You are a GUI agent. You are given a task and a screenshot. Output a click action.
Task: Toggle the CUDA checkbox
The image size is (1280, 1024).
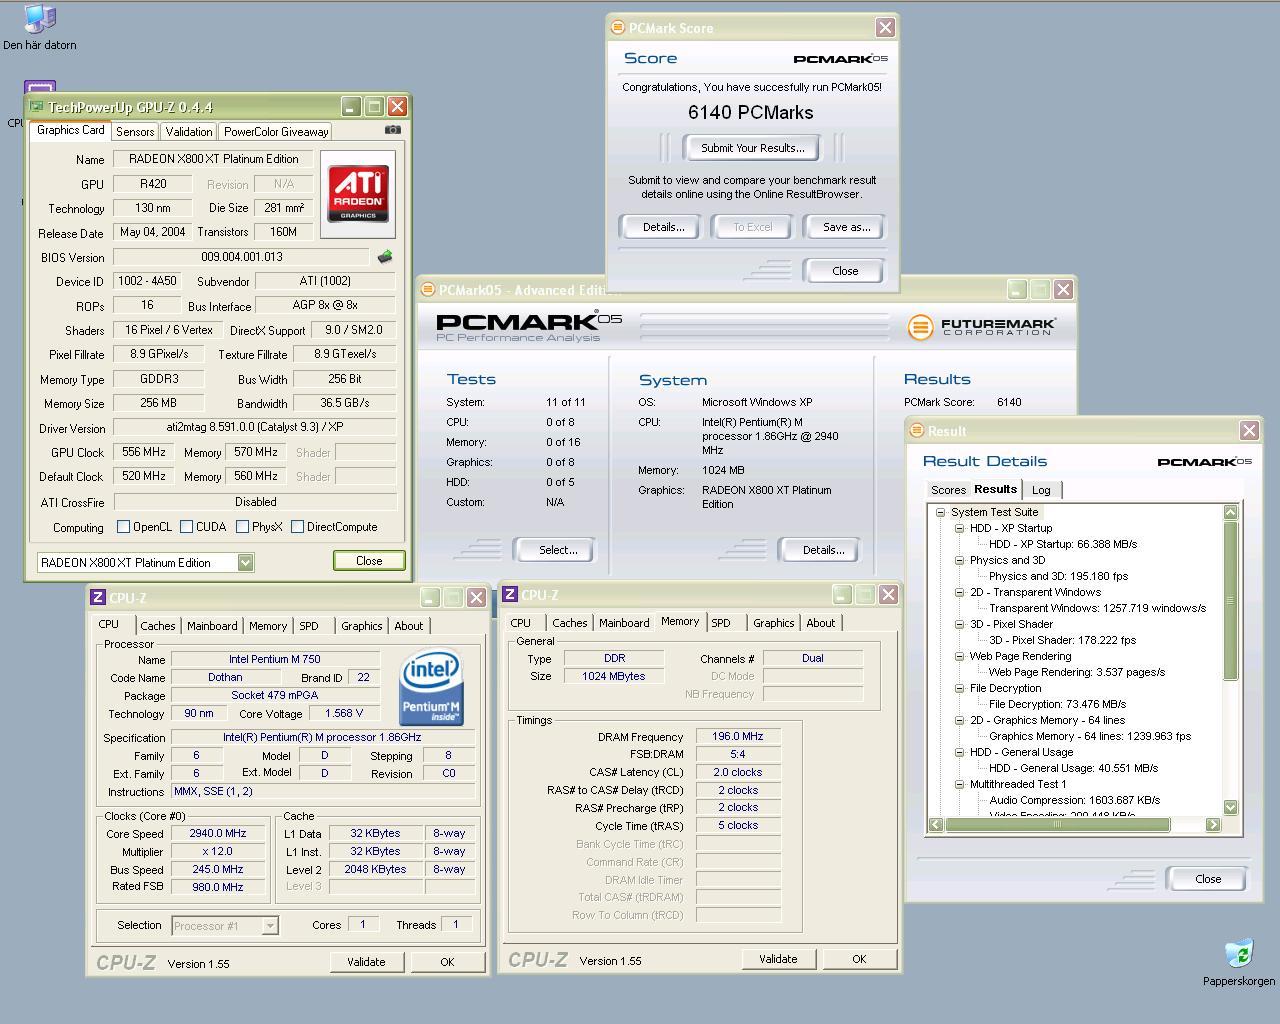coord(186,527)
